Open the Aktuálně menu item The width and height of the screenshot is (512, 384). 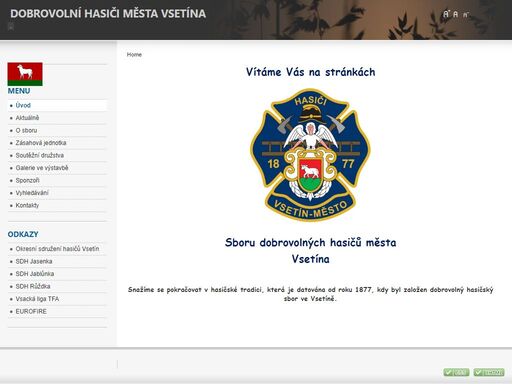point(27,118)
